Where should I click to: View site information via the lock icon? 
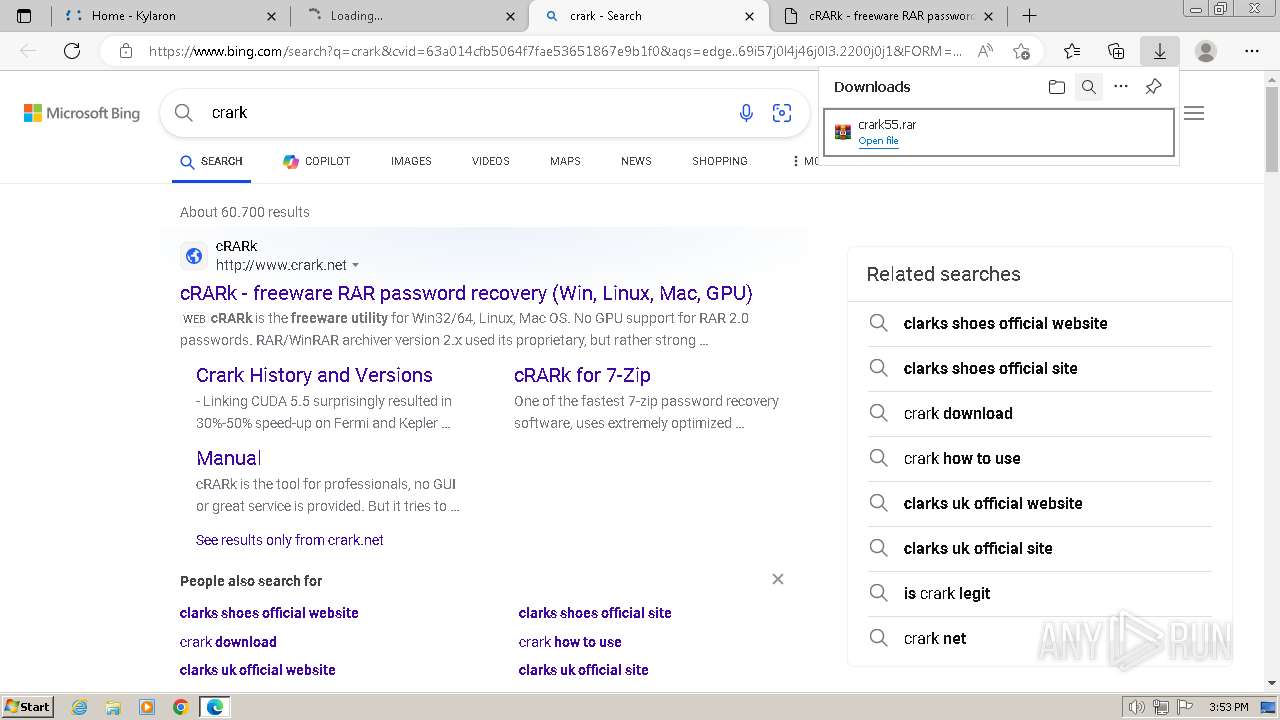[126, 51]
